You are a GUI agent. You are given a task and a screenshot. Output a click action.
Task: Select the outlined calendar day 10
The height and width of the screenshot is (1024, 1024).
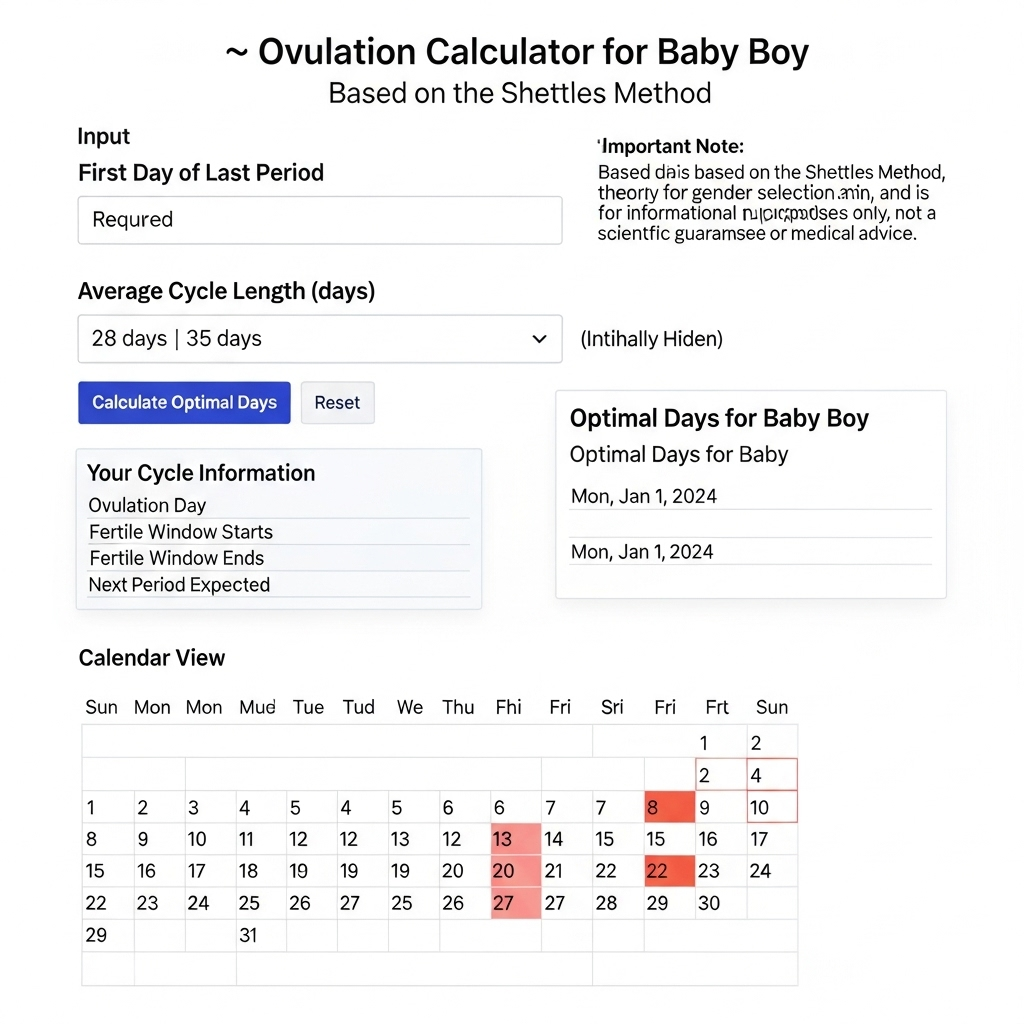pyautogui.click(x=772, y=807)
